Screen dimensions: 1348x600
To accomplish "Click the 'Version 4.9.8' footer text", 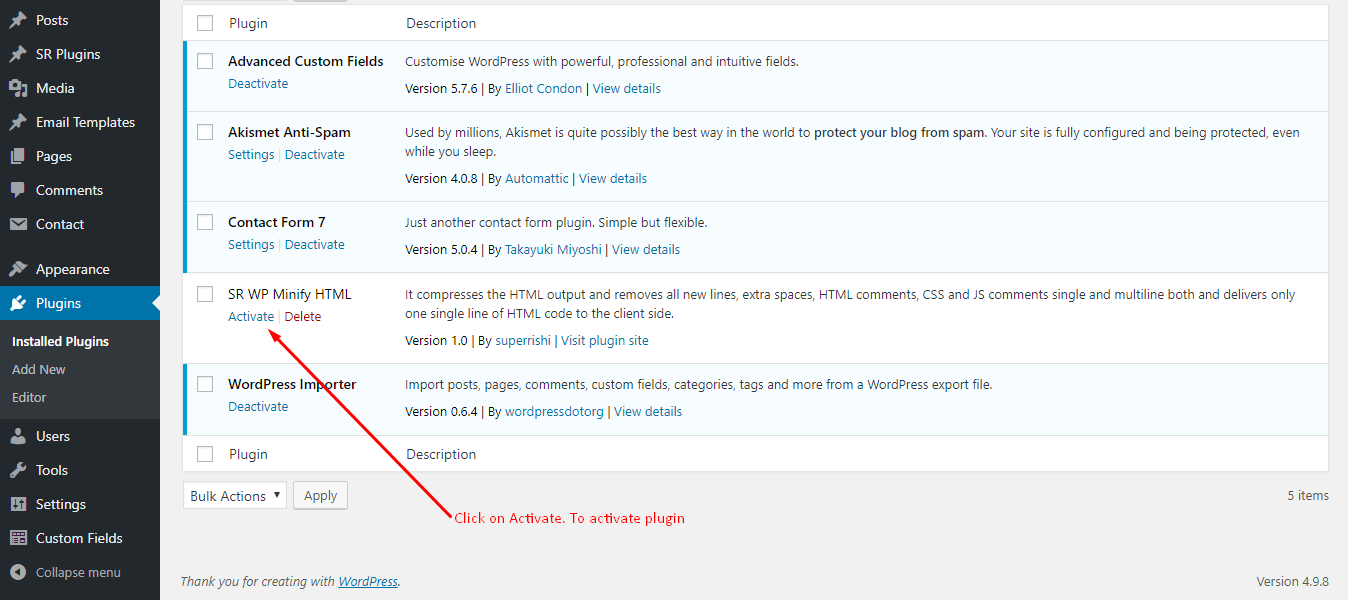I will [1293, 581].
